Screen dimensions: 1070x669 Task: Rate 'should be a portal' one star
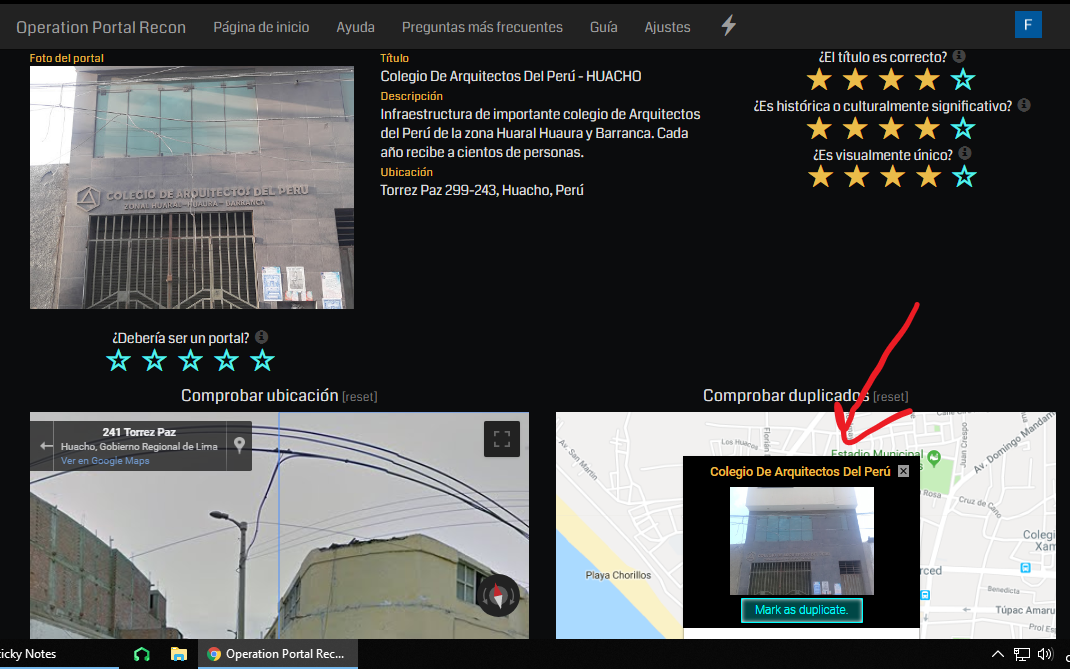click(119, 360)
